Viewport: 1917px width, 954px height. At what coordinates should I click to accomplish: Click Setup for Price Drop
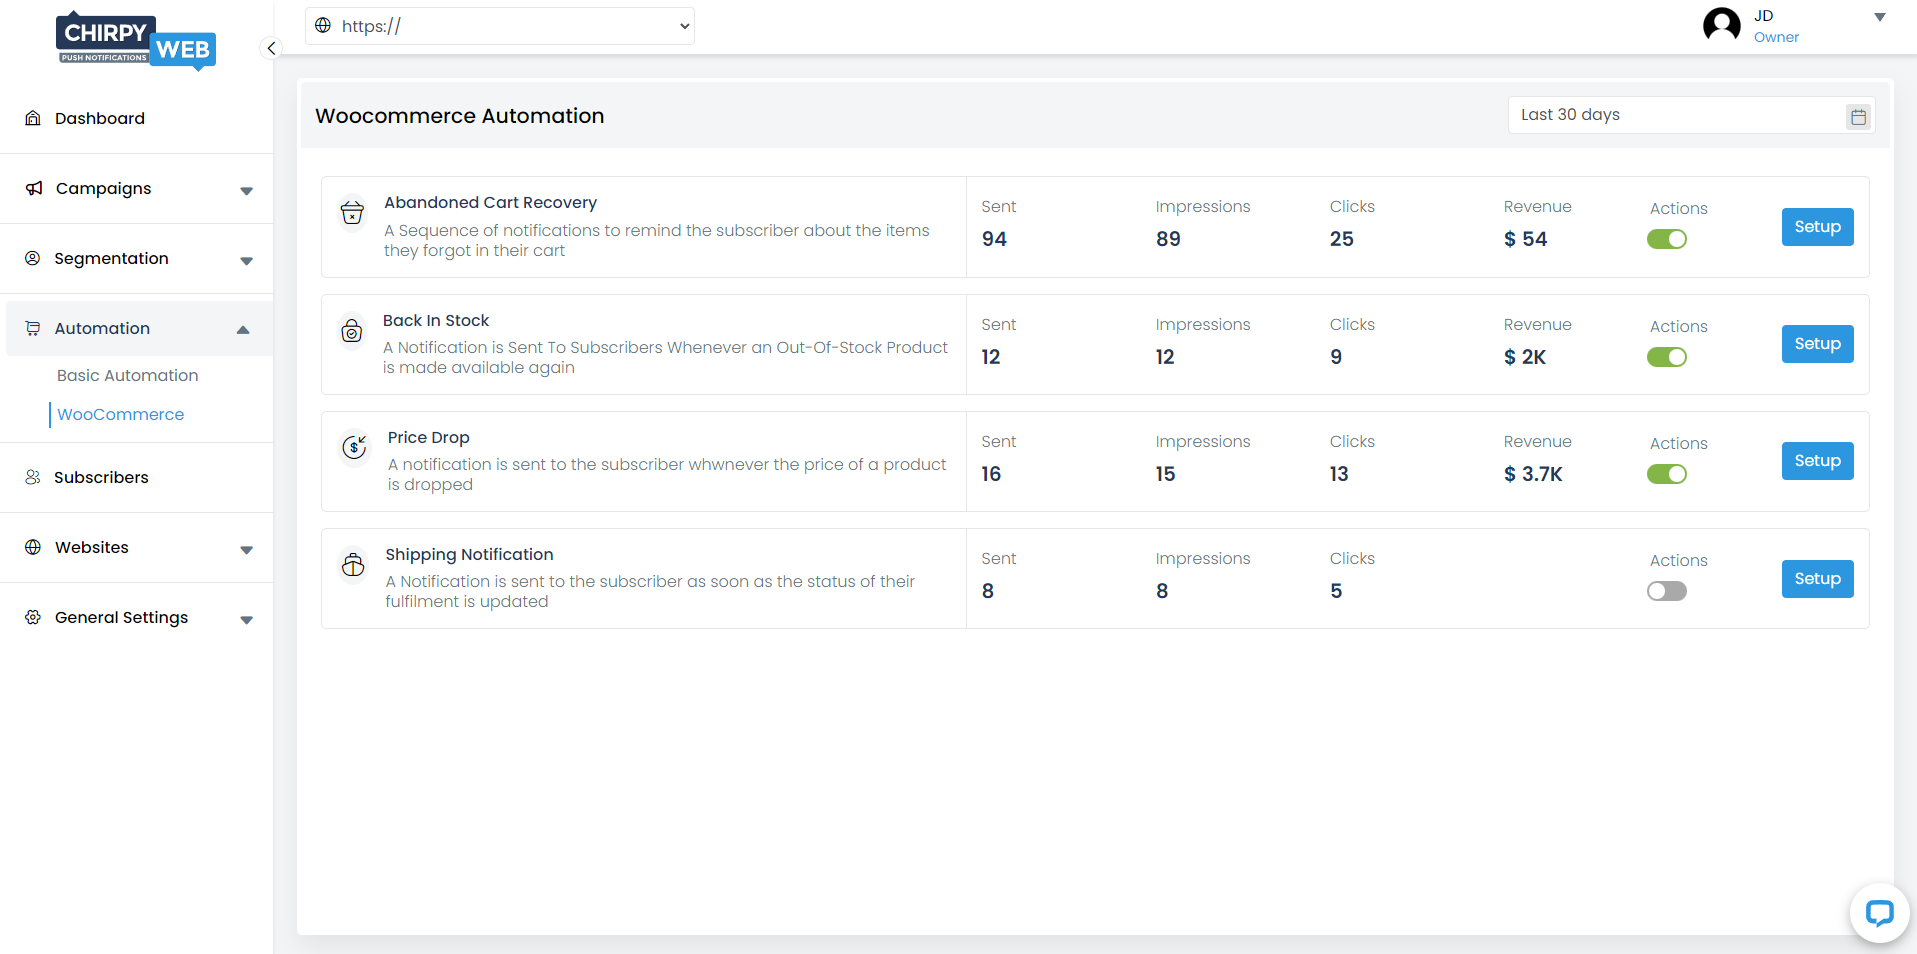click(1817, 461)
